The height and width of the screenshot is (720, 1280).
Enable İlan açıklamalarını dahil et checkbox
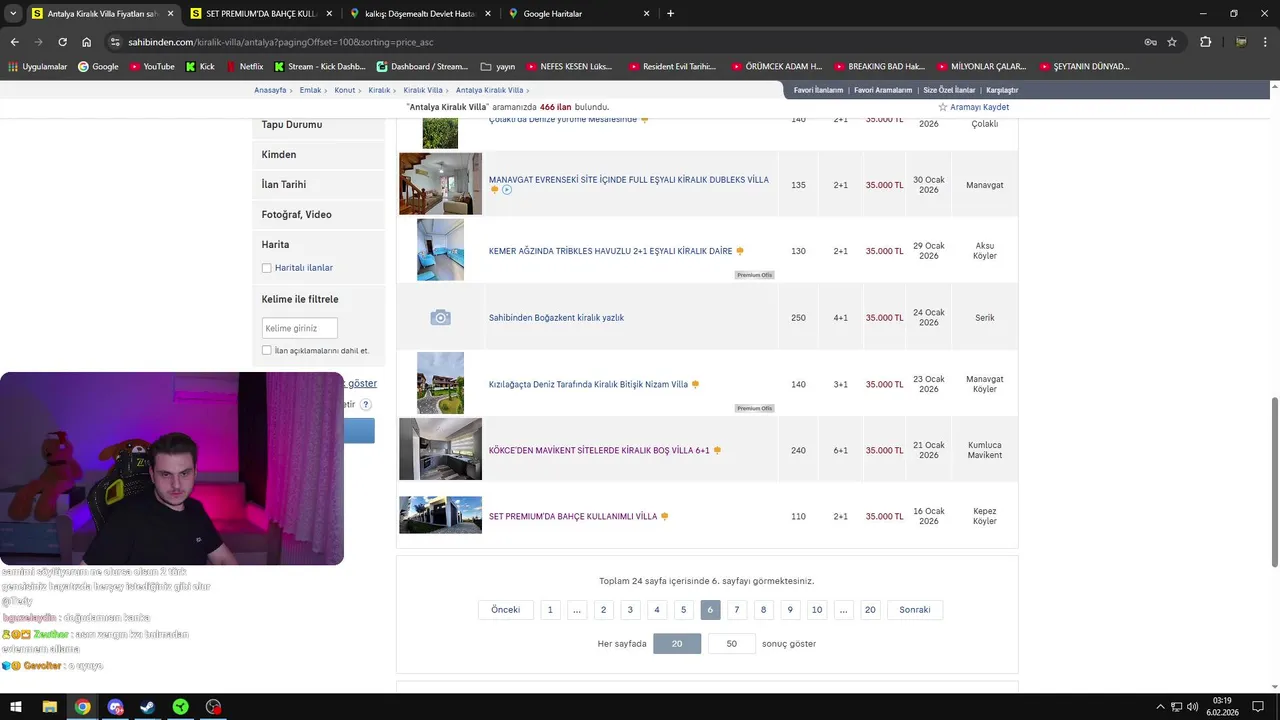(266, 351)
